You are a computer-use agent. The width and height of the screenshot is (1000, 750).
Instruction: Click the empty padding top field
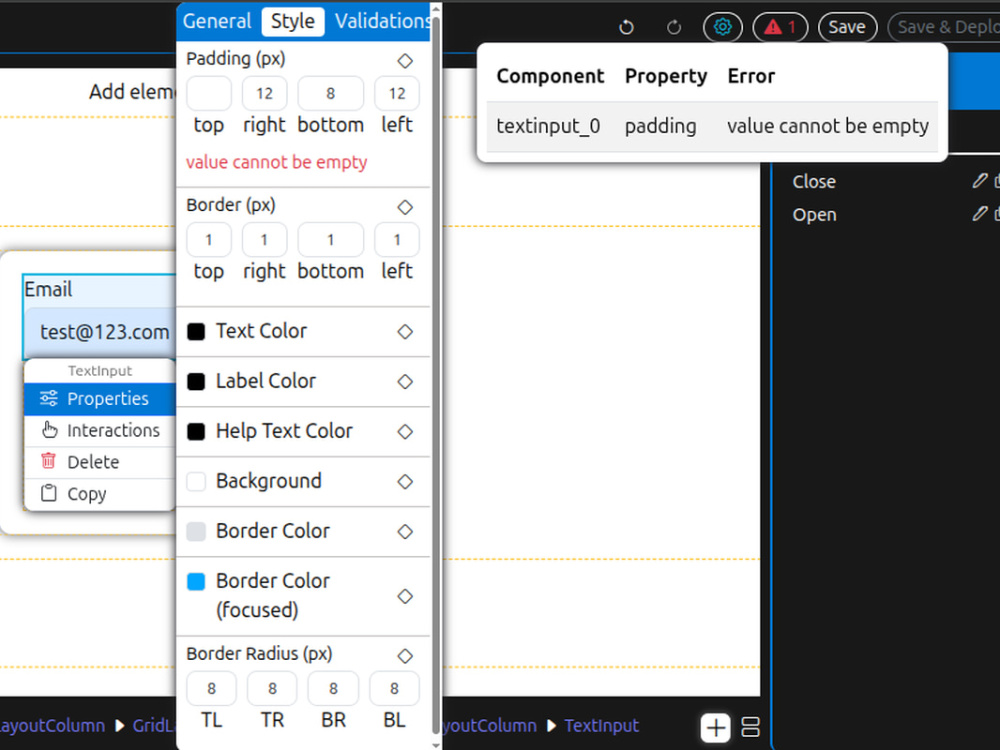[209, 94]
